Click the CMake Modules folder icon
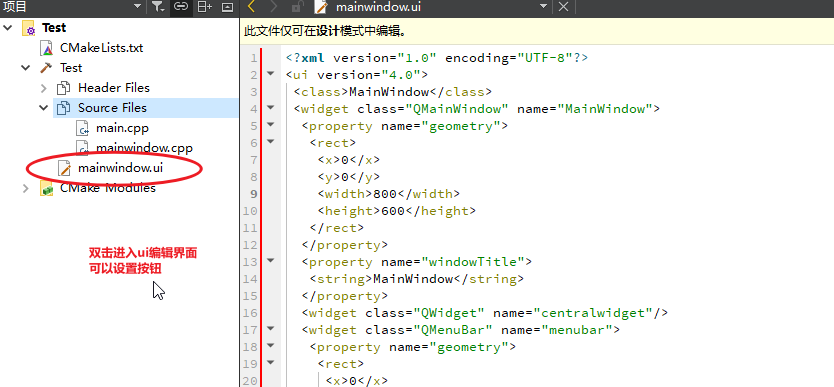834x387 pixels. point(47,188)
